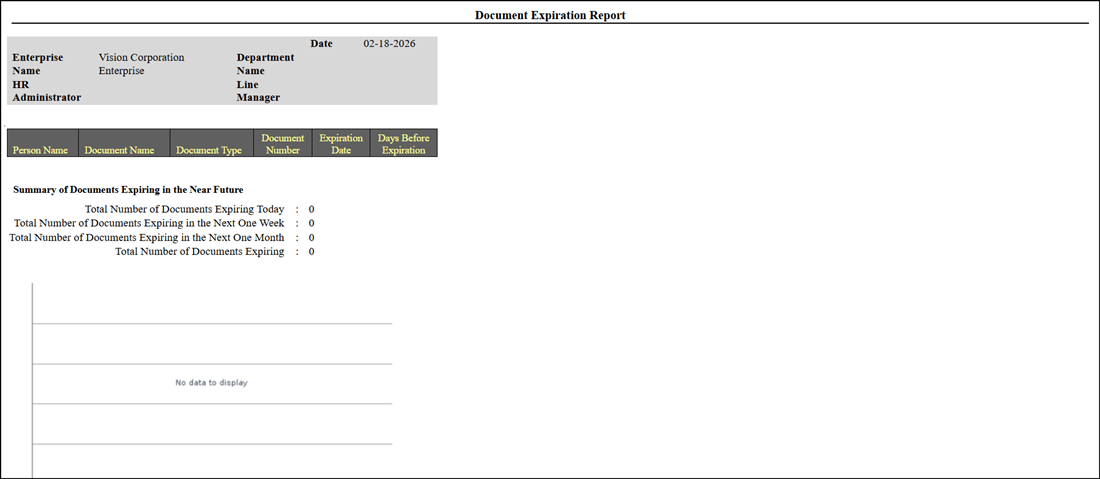Click Documents Expiring in the Next One Week
The height and width of the screenshot is (479, 1100).
pos(149,223)
